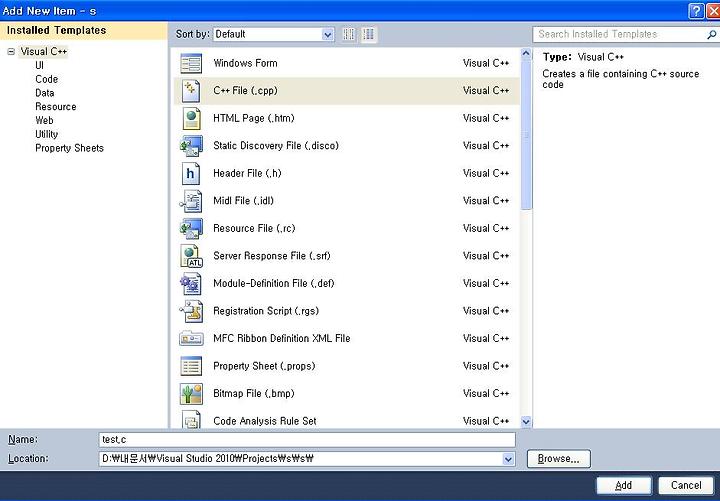Select the Utility template category
Image resolution: width=720 pixels, height=501 pixels.
tap(46, 135)
